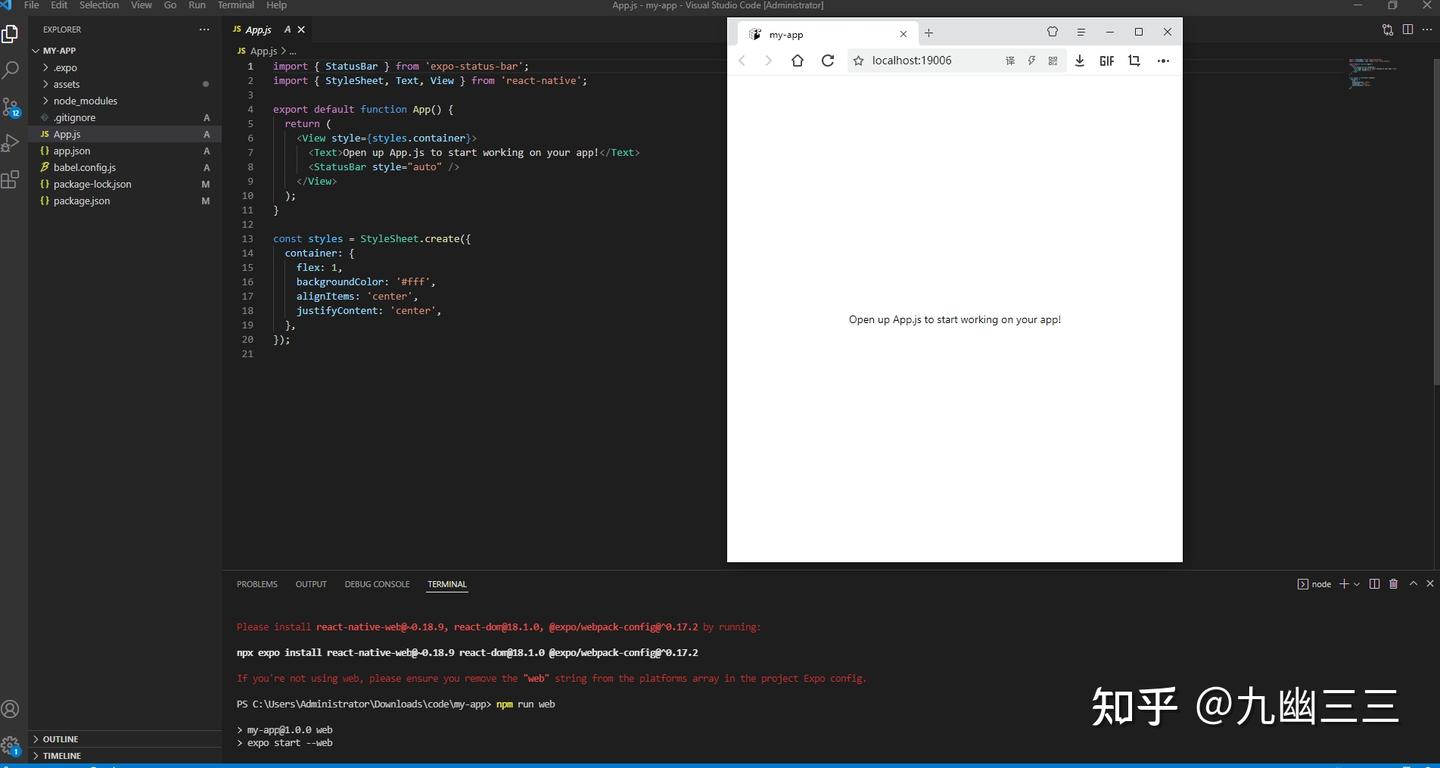Screen dimensions: 1440x768
Task: Click the download icon in the browser toolbar
Action: 1079,61
